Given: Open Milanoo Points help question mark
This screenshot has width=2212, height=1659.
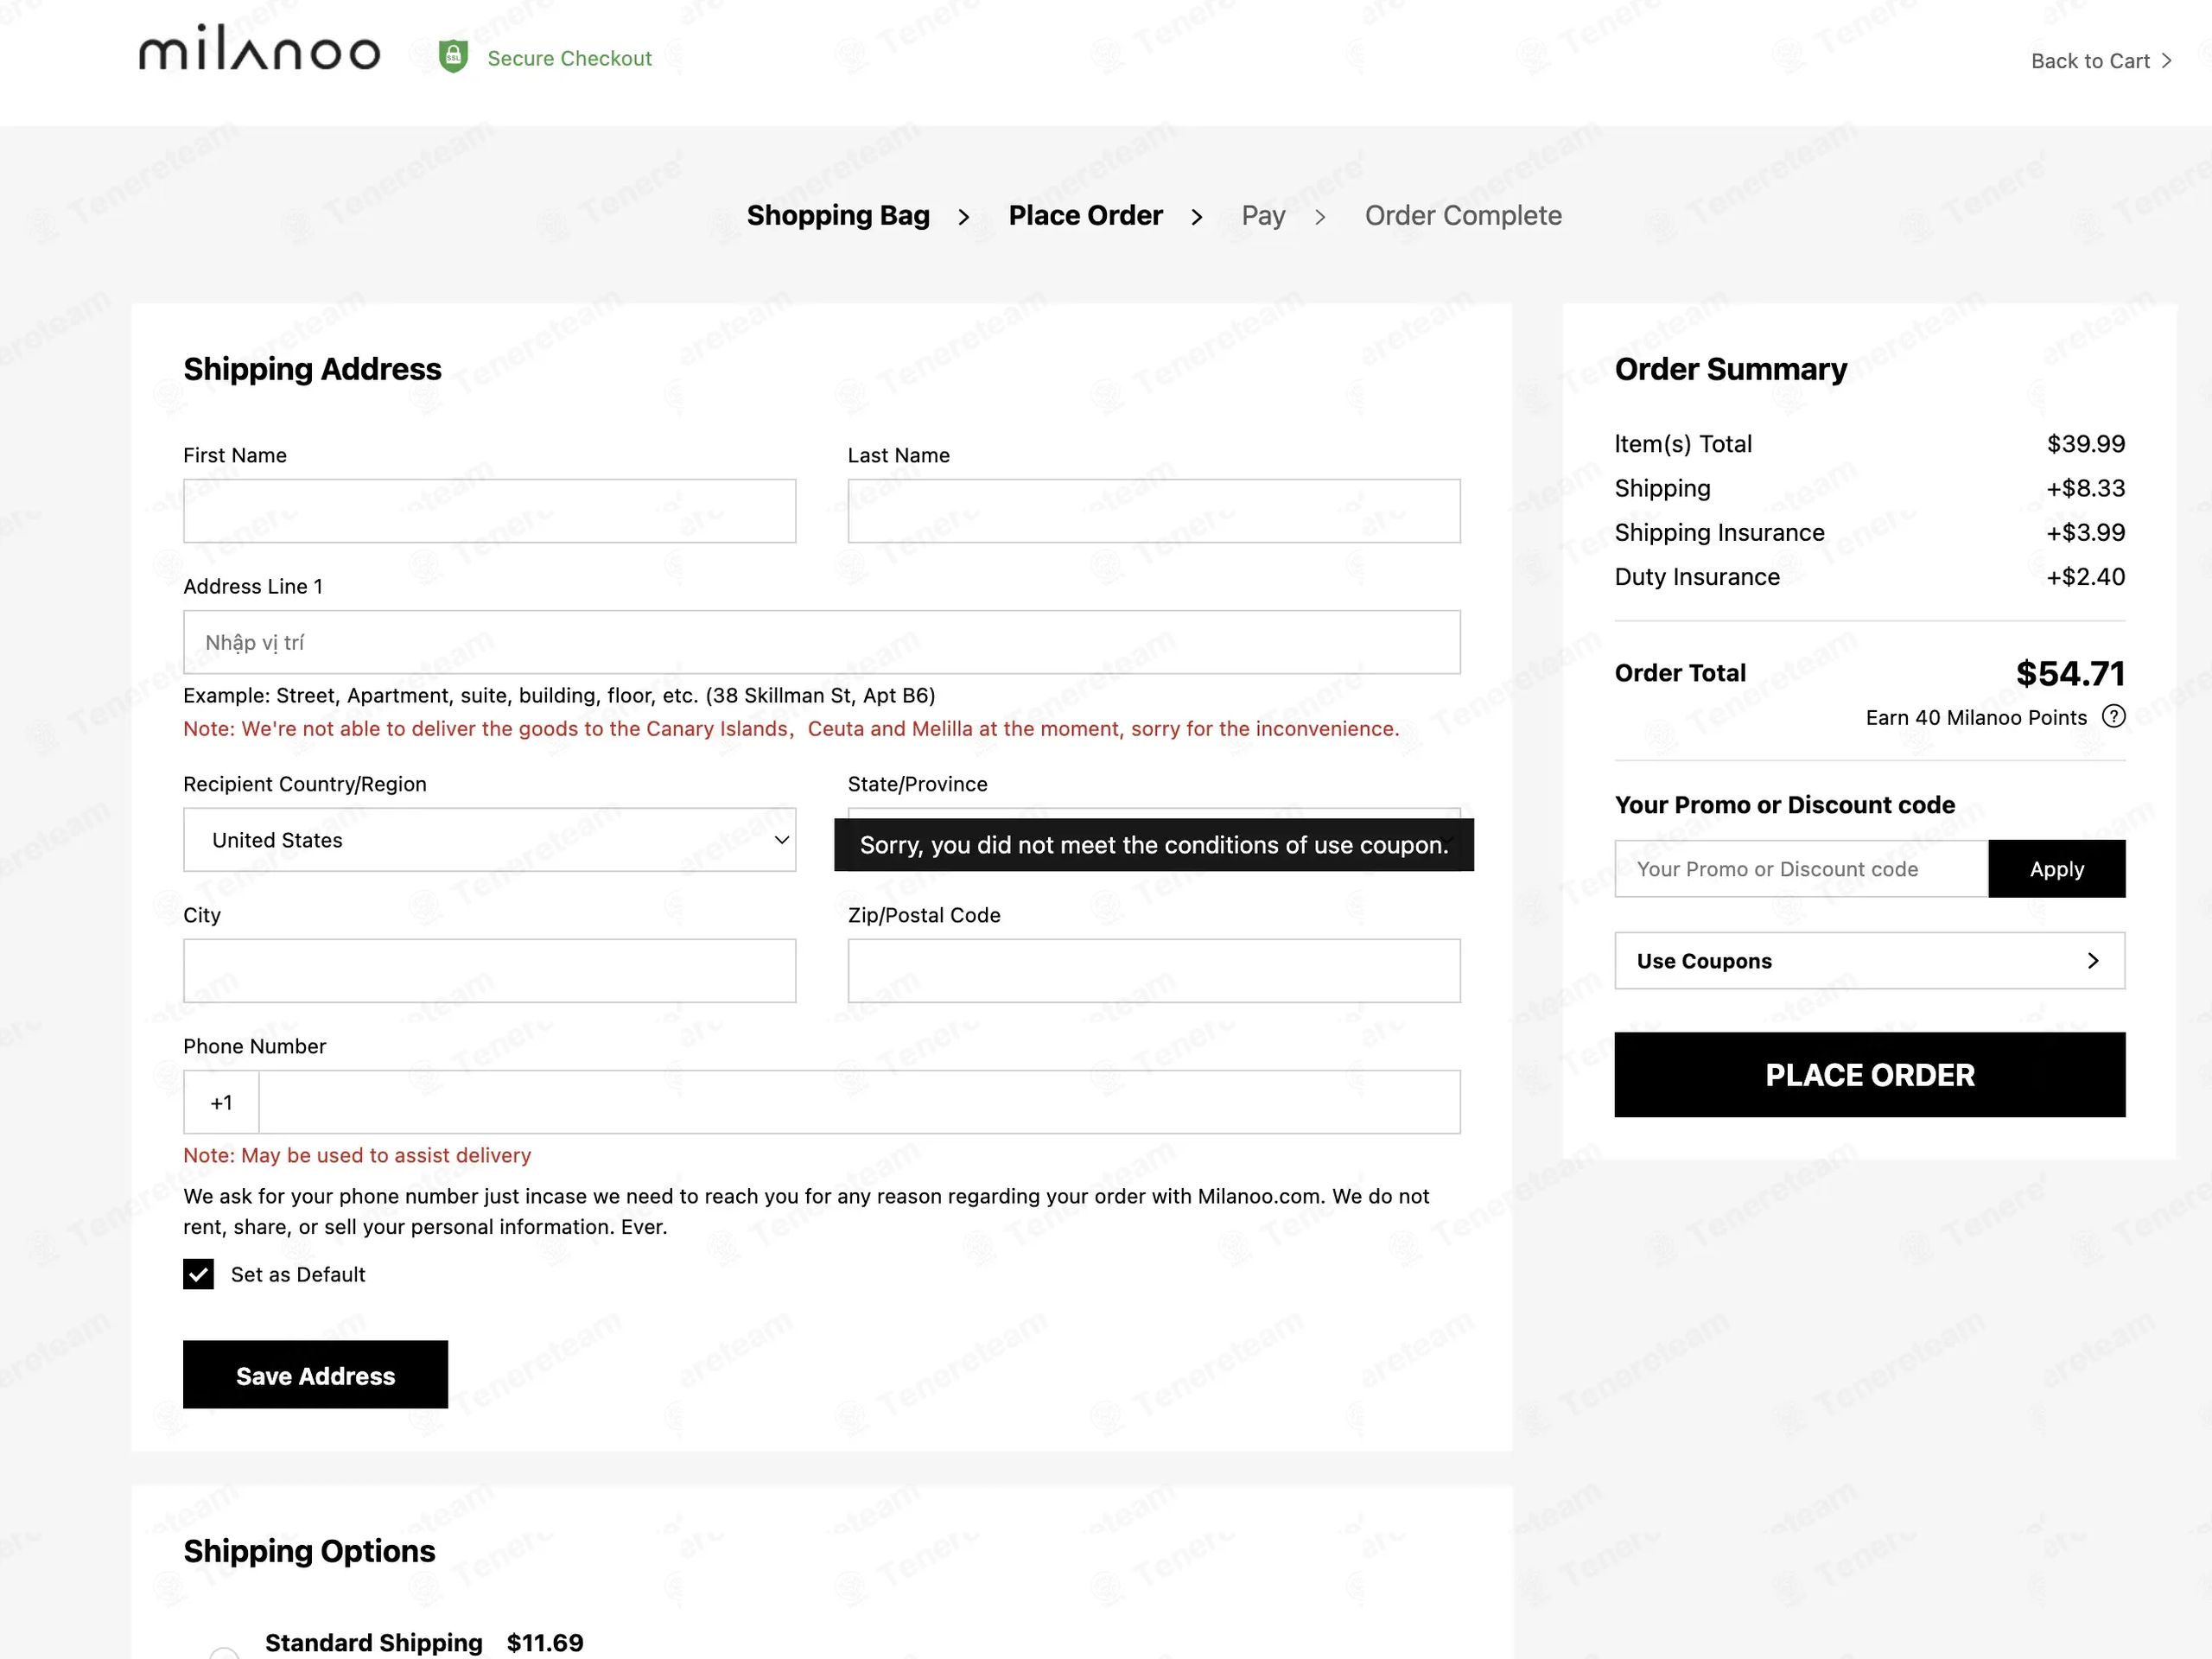Looking at the screenshot, I should coord(2113,717).
